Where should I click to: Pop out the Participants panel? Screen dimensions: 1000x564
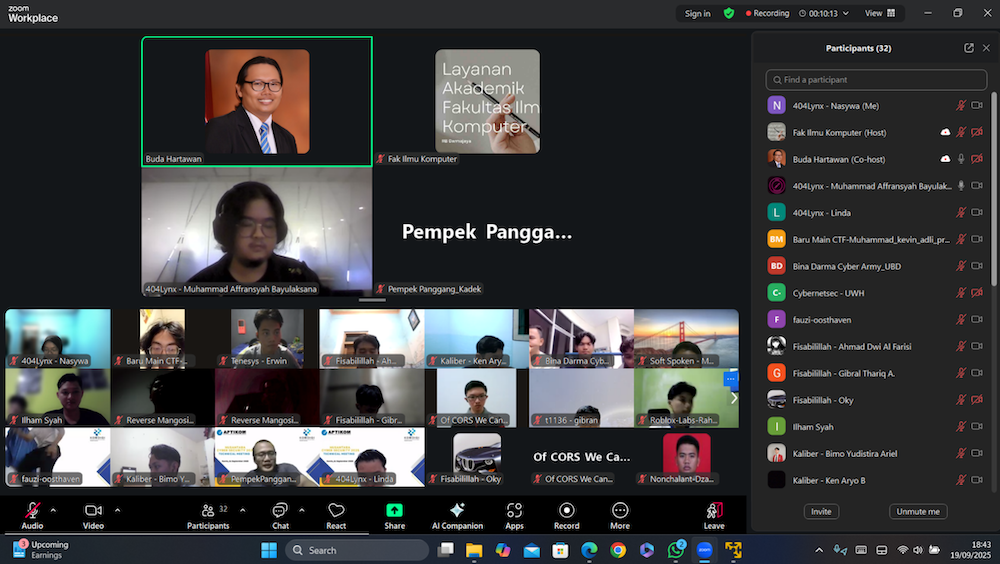click(x=968, y=48)
